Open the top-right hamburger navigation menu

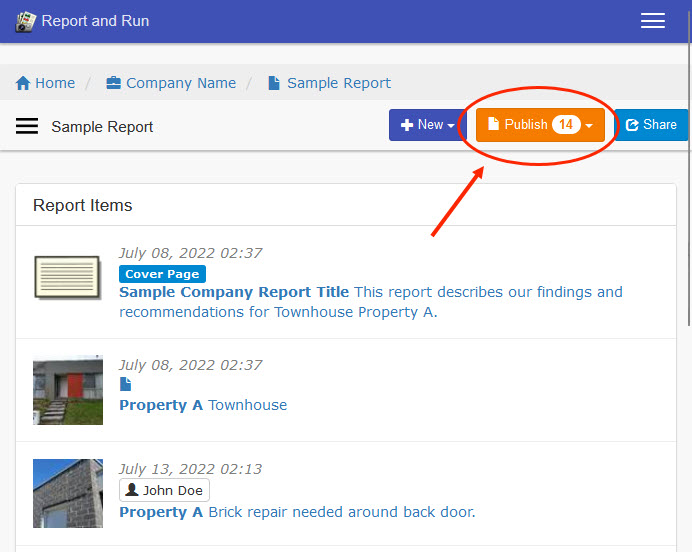[652, 21]
